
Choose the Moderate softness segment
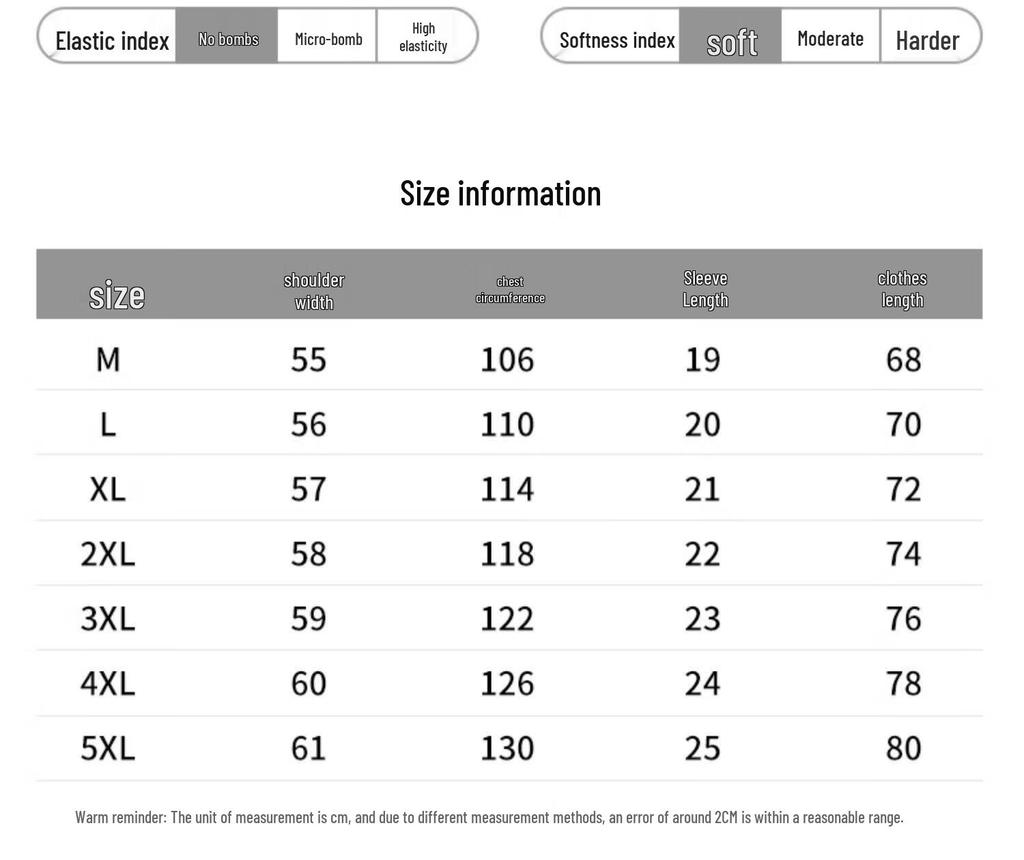click(830, 37)
